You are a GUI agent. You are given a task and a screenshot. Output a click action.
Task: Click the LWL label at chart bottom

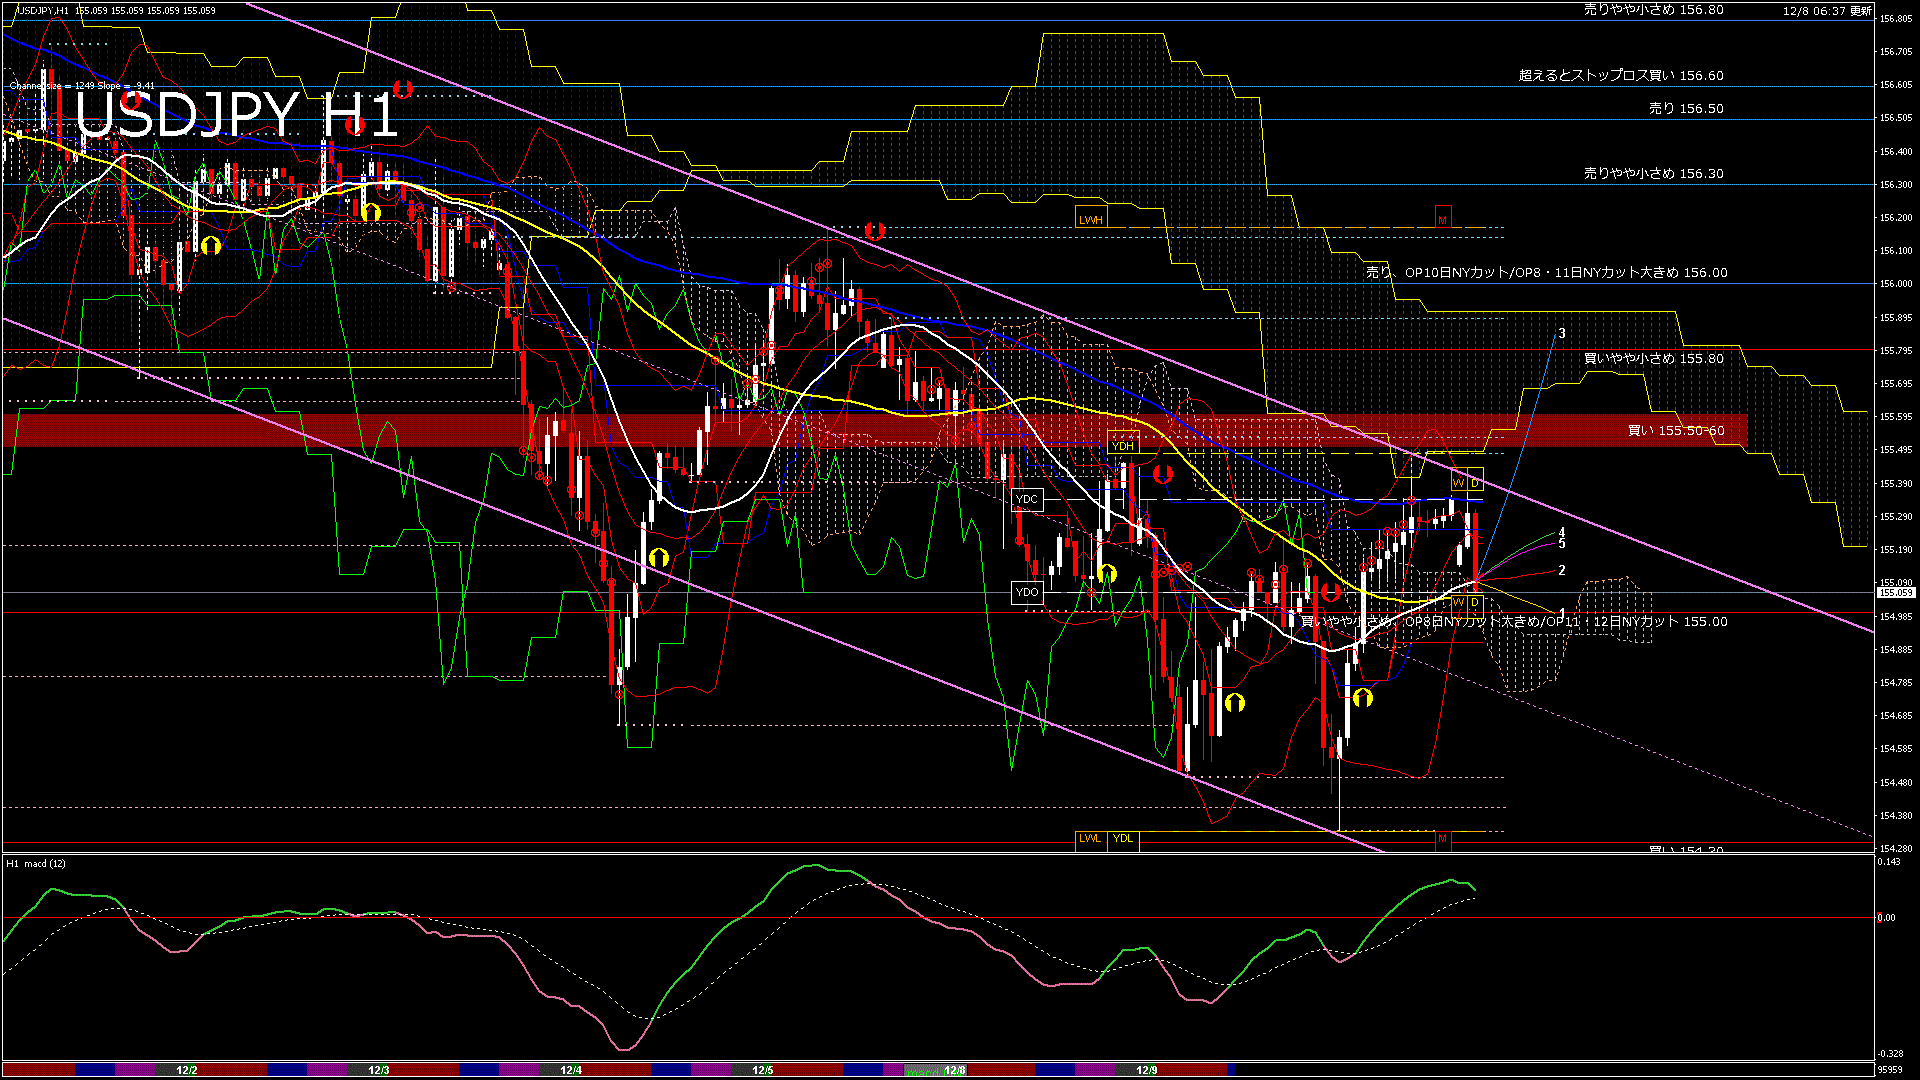click(x=1089, y=838)
